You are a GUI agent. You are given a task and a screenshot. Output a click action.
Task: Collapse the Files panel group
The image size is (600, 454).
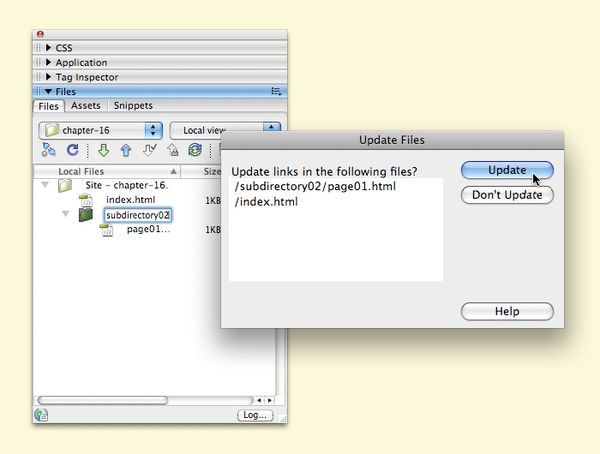click(x=66, y=91)
